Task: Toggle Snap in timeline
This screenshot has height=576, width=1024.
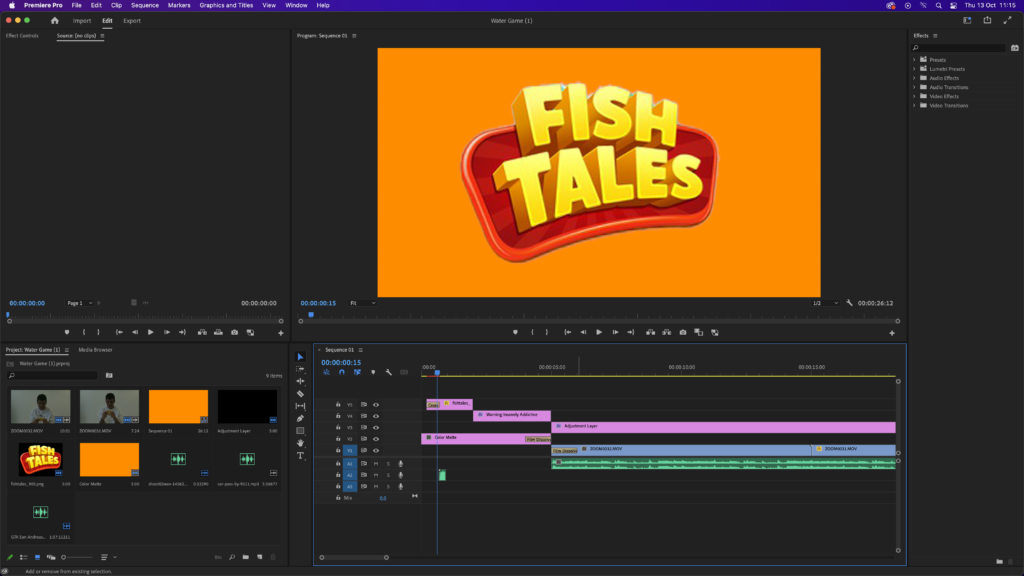Action: [342, 372]
